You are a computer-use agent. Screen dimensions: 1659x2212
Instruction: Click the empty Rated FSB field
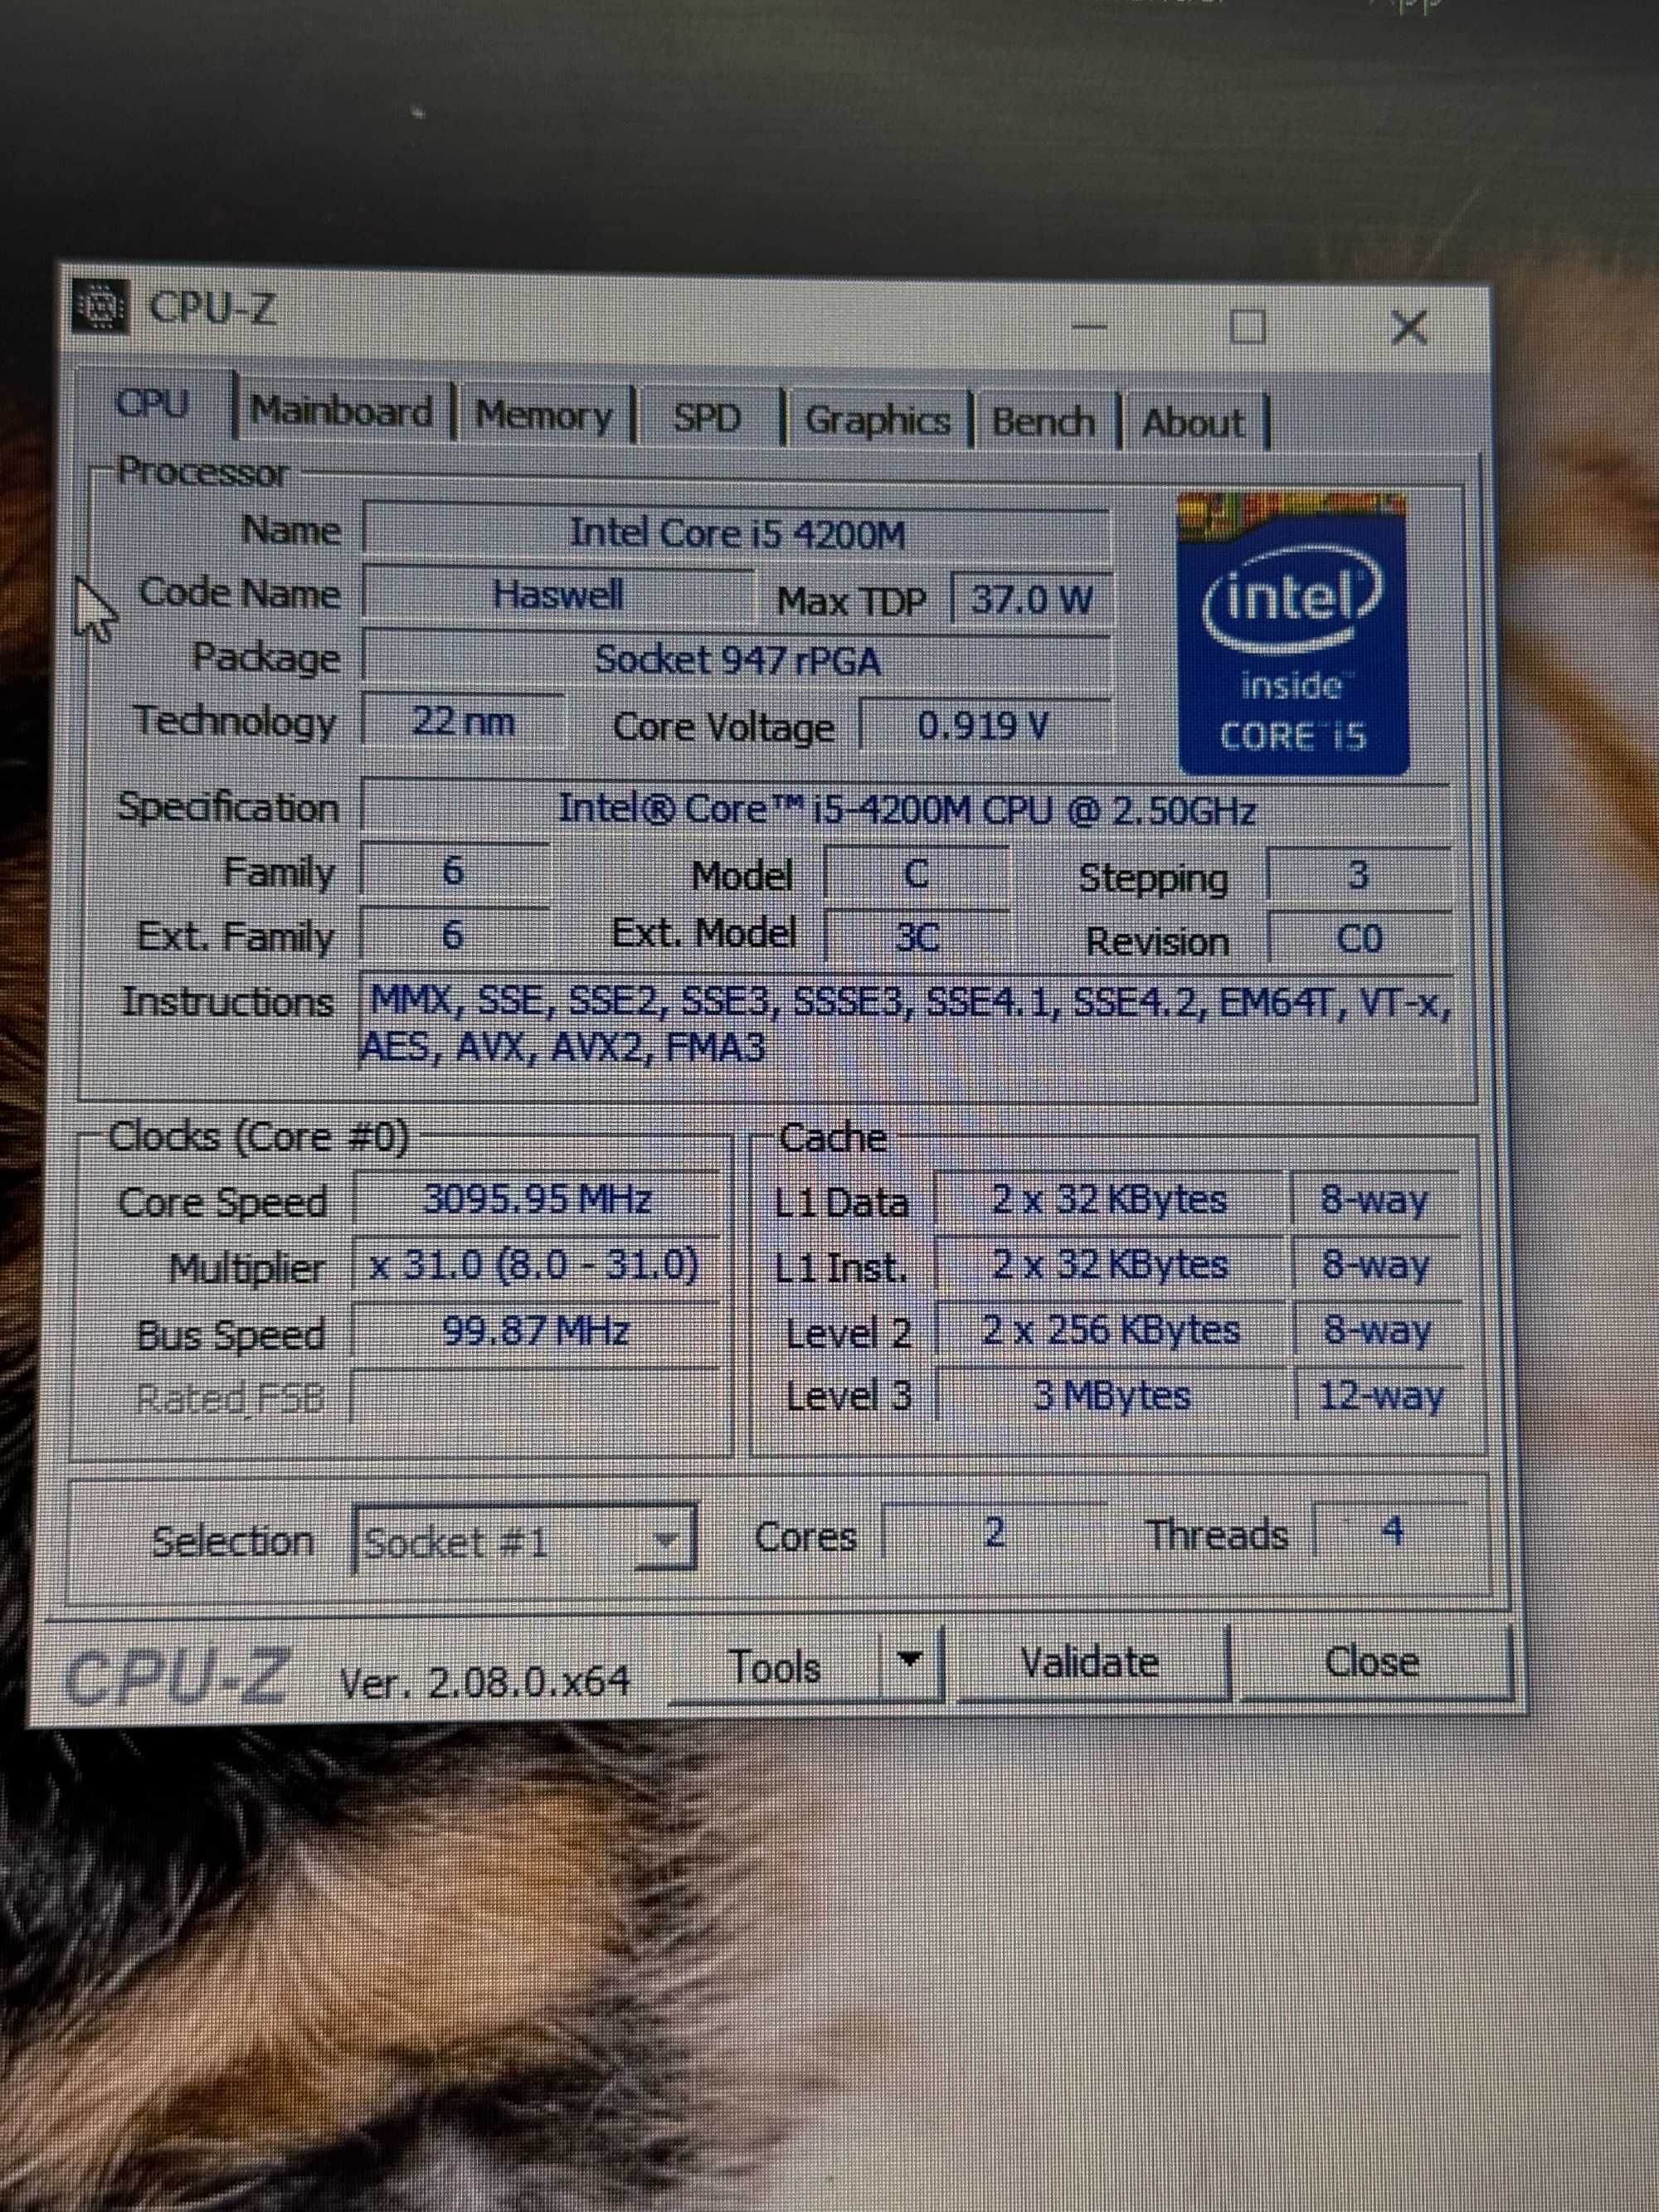click(x=535, y=1396)
